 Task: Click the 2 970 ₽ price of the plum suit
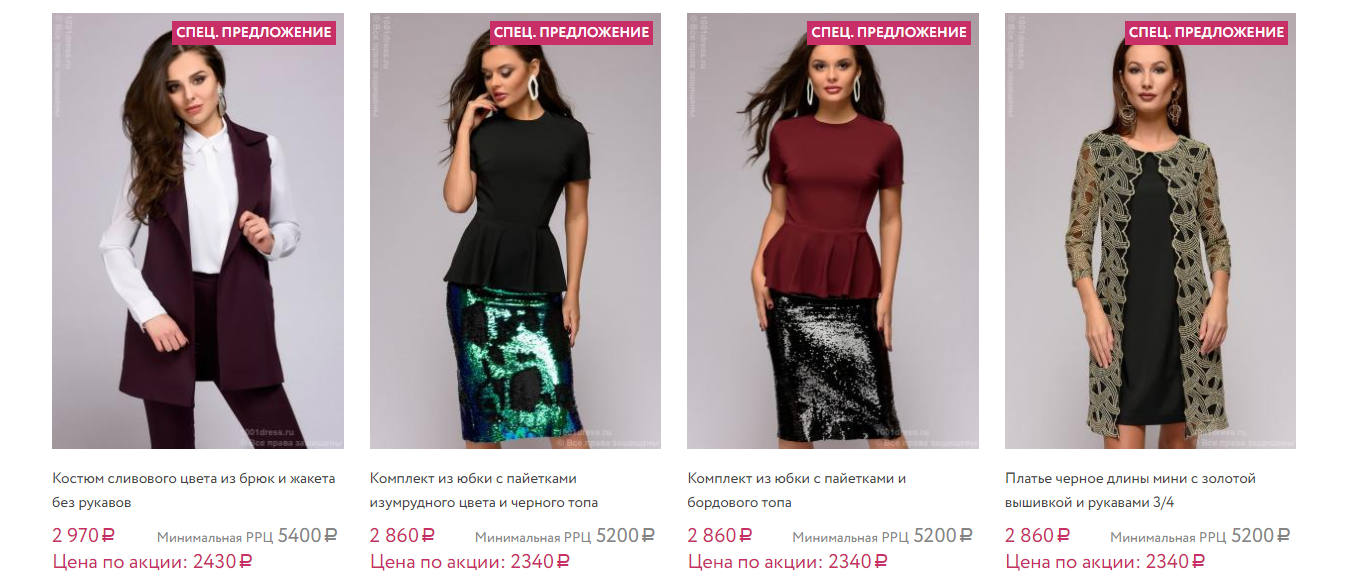click(84, 536)
